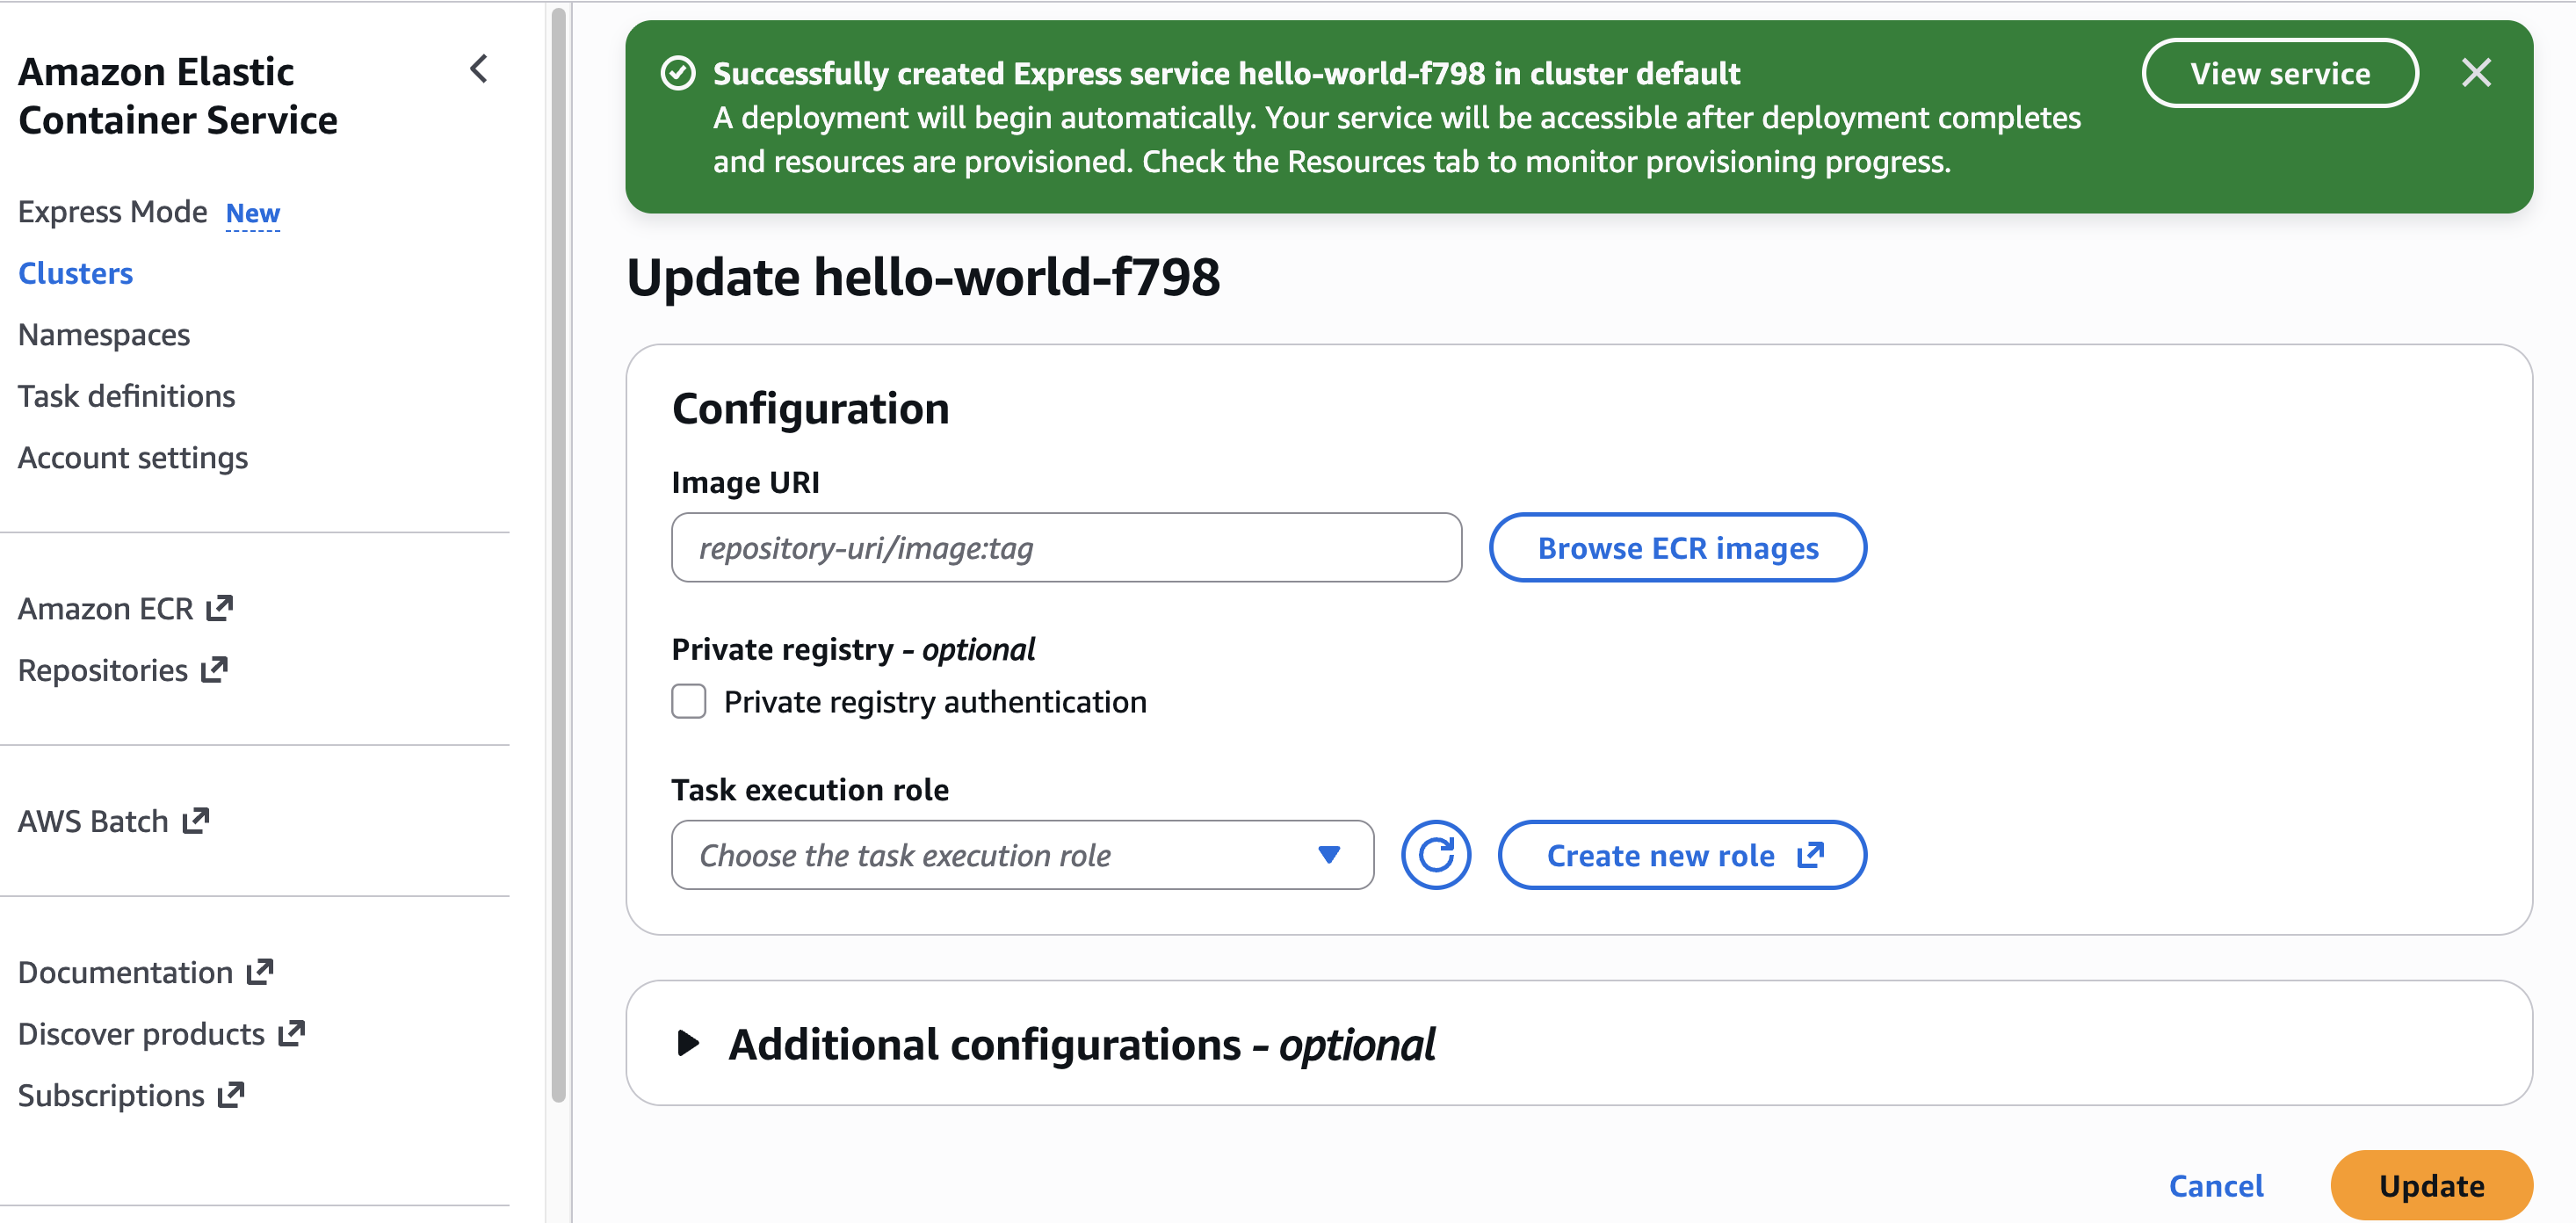Dismiss the green success notification
Image resolution: width=2576 pixels, height=1223 pixels.
(2475, 73)
